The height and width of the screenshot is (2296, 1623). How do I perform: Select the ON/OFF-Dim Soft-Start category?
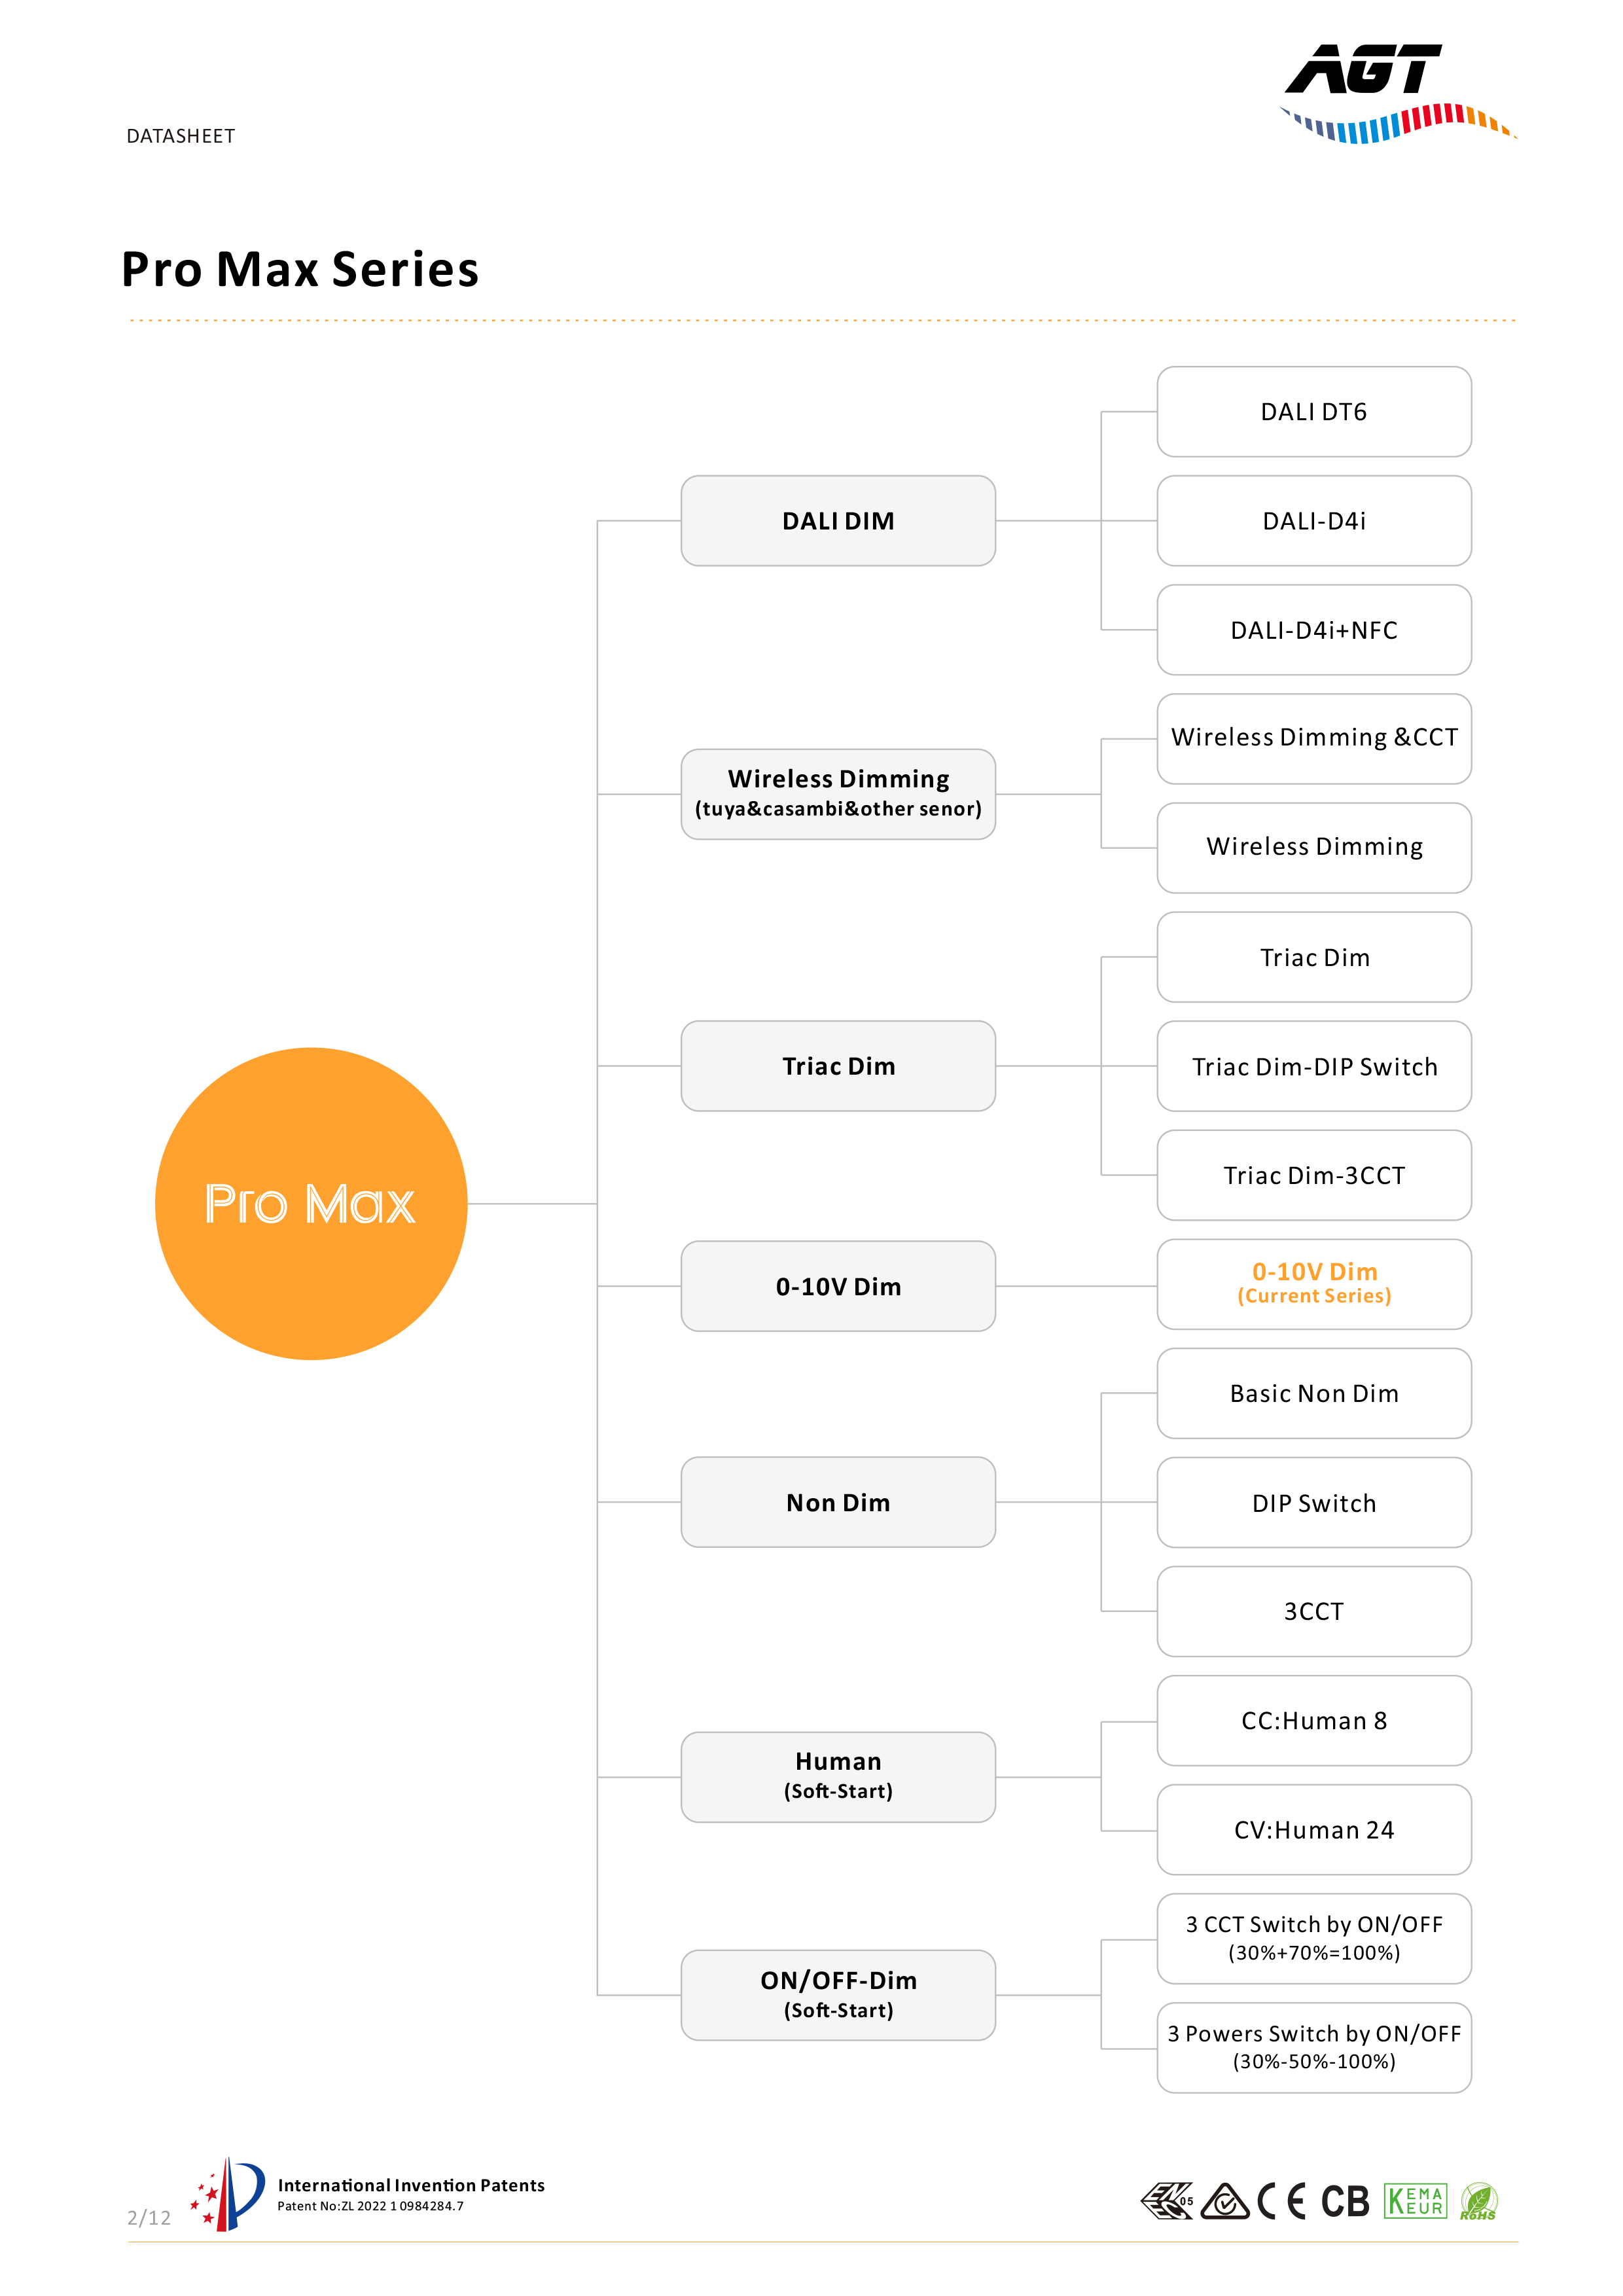pyautogui.click(x=838, y=1995)
